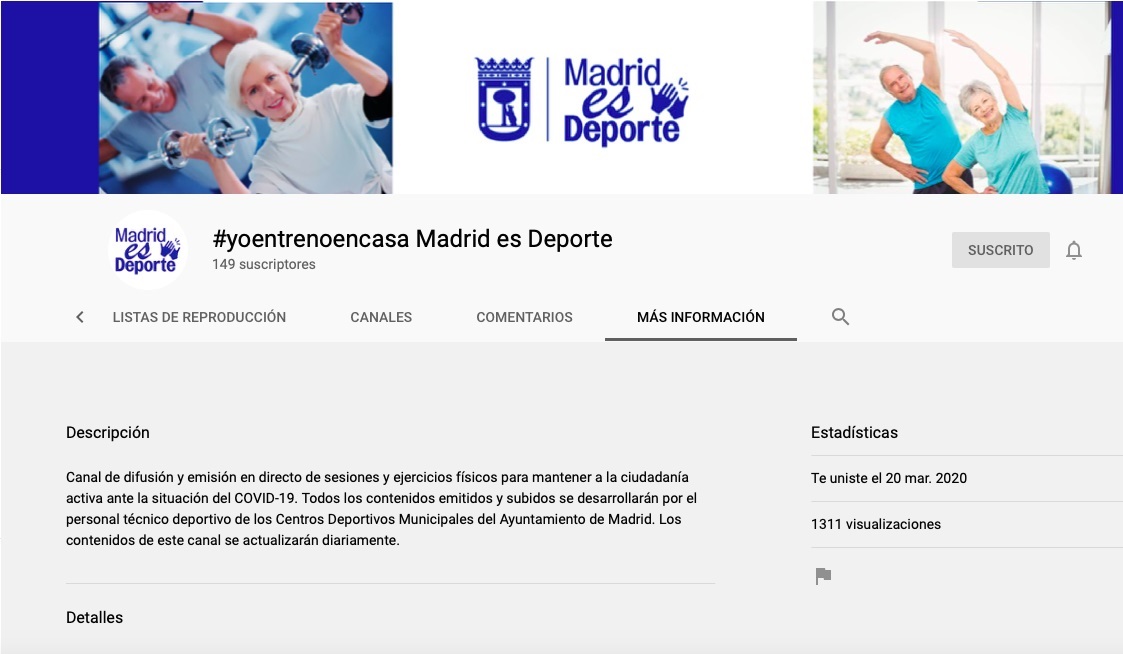Click the Detalles section heading
This screenshot has width=1123, height=654.
(x=94, y=618)
